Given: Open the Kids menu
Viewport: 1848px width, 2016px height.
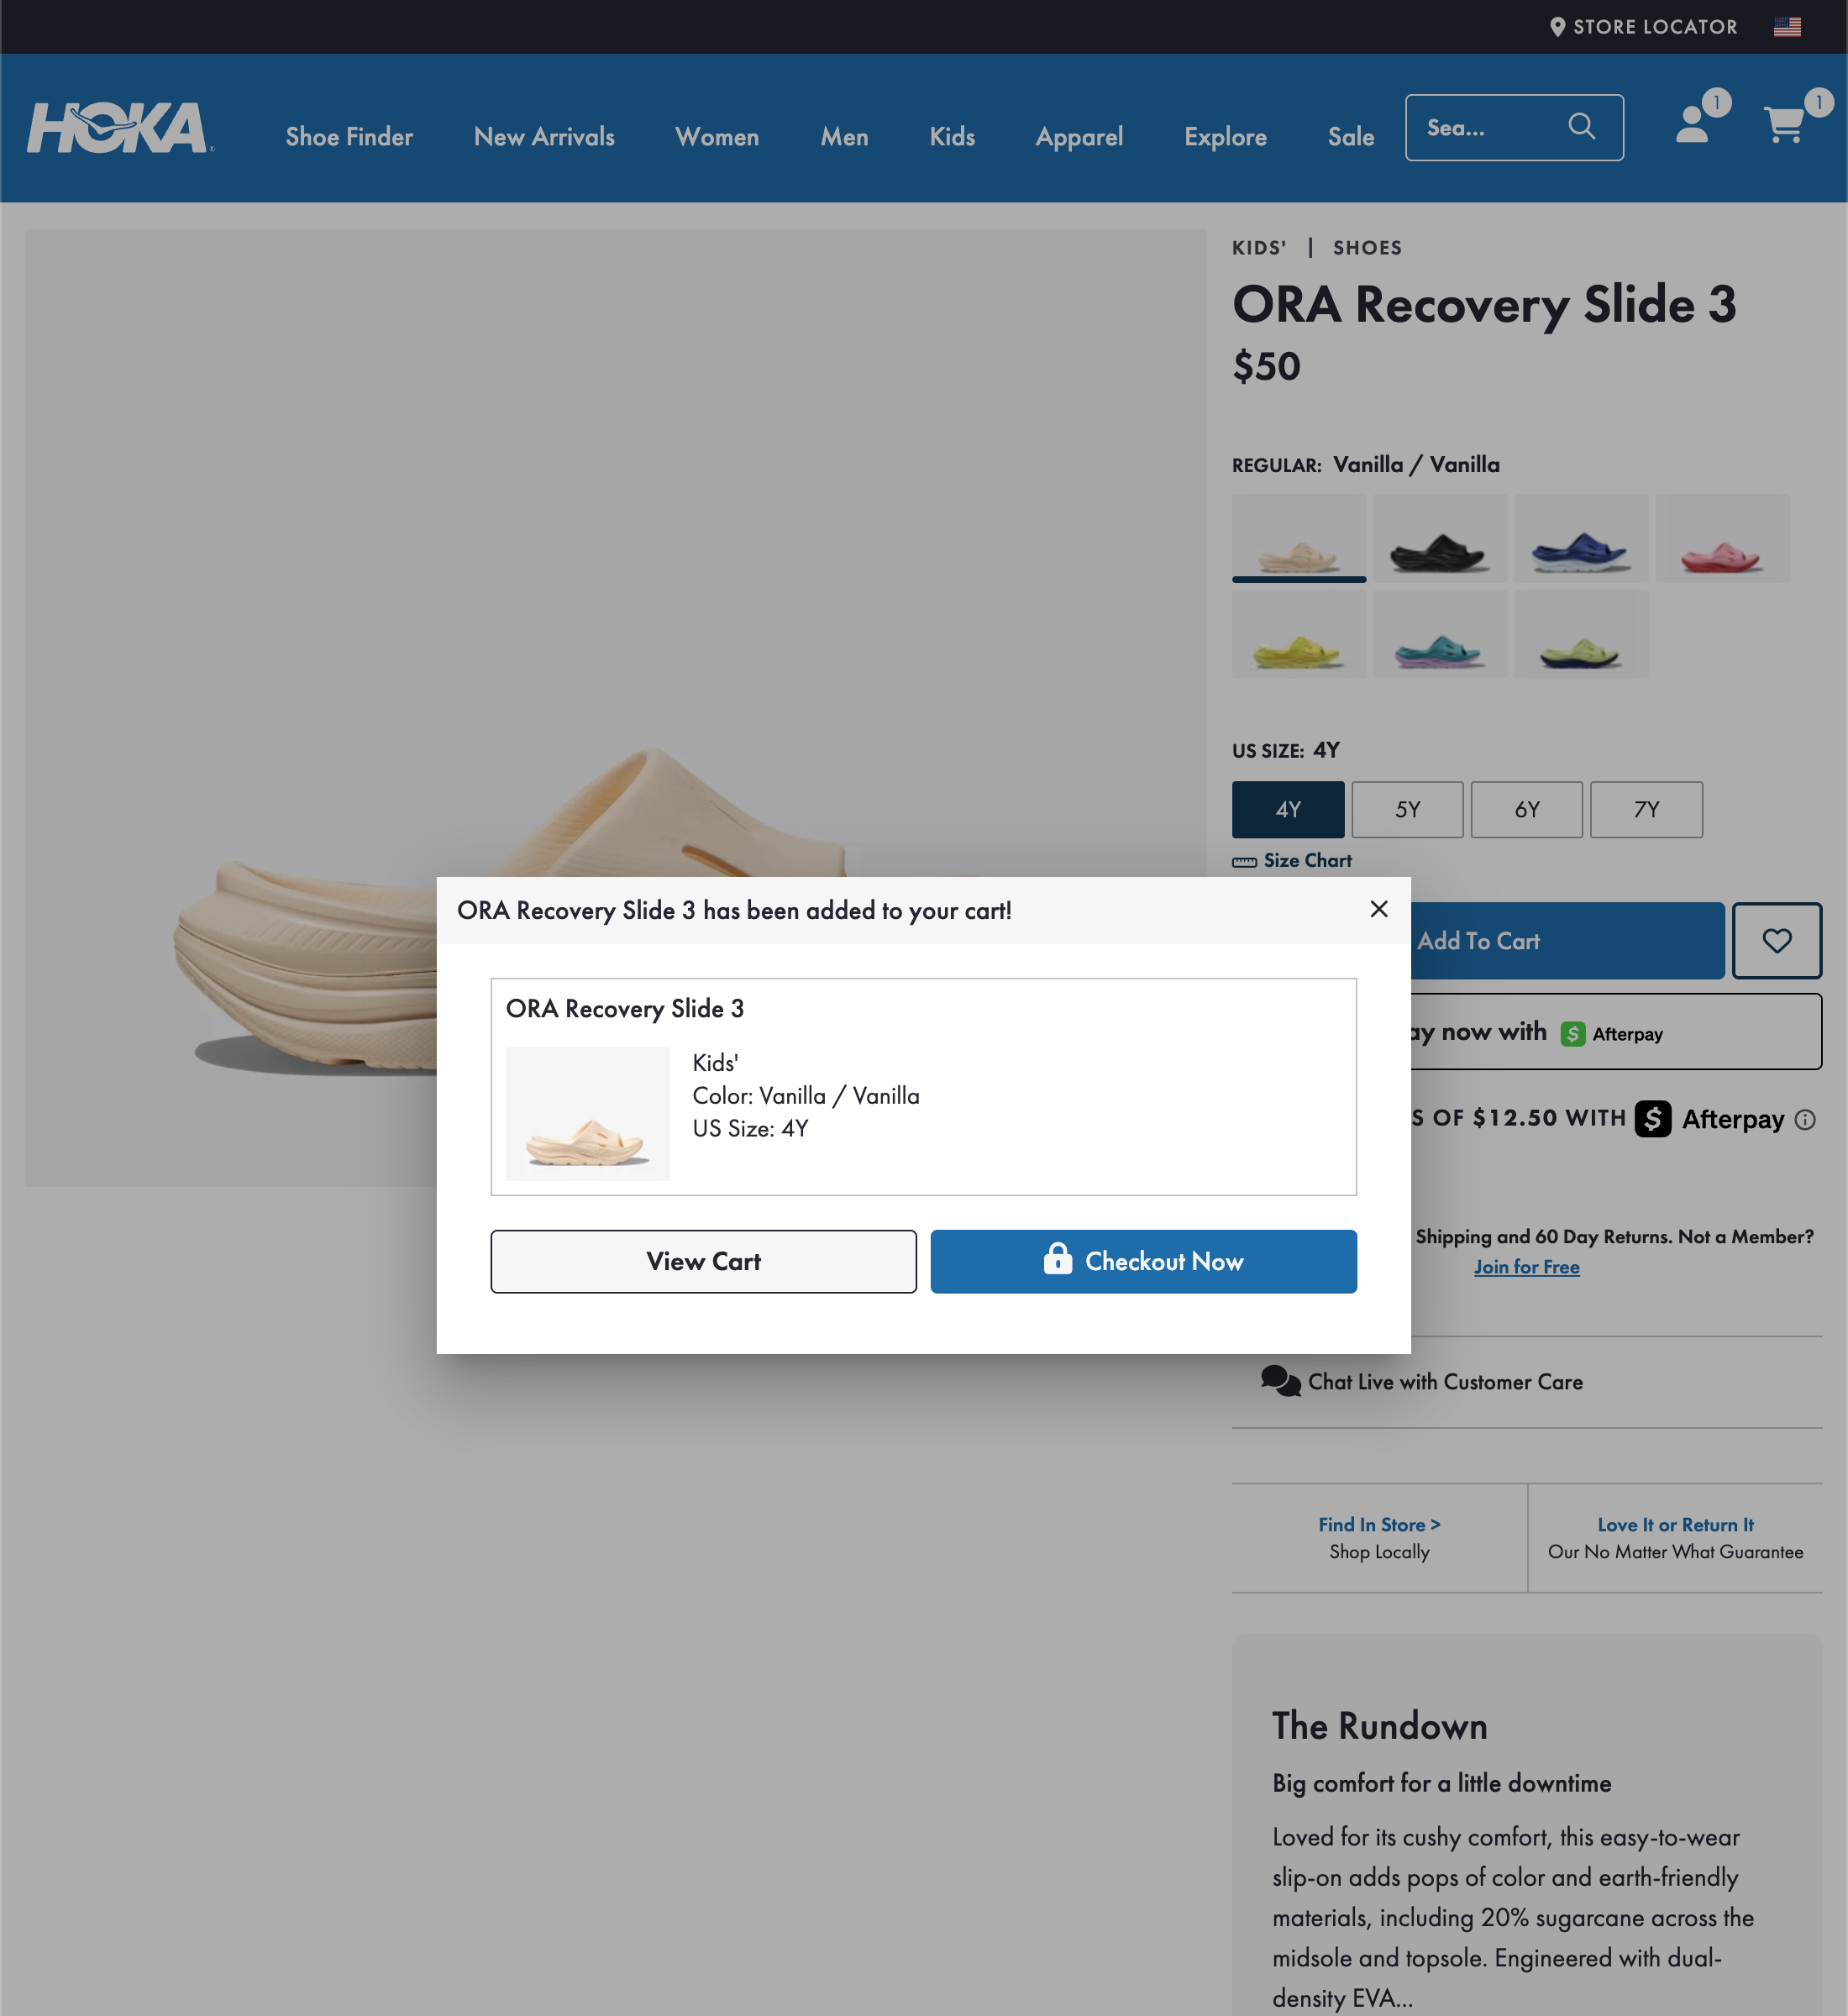Looking at the screenshot, I should [x=951, y=137].
